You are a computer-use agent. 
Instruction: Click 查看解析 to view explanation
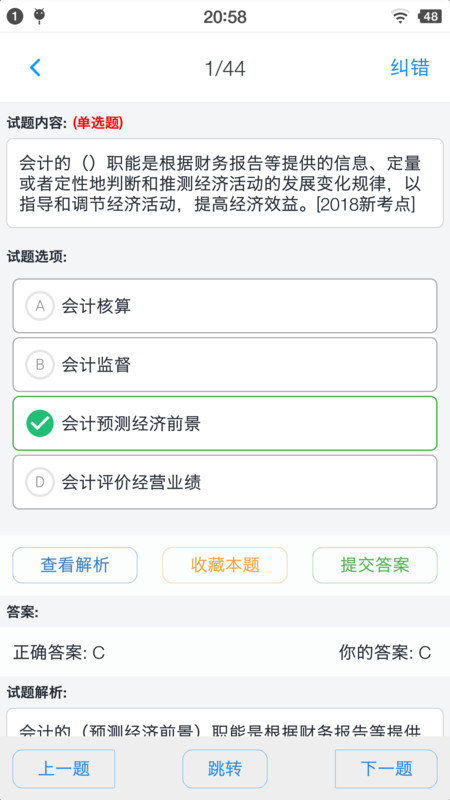(75, 565)
